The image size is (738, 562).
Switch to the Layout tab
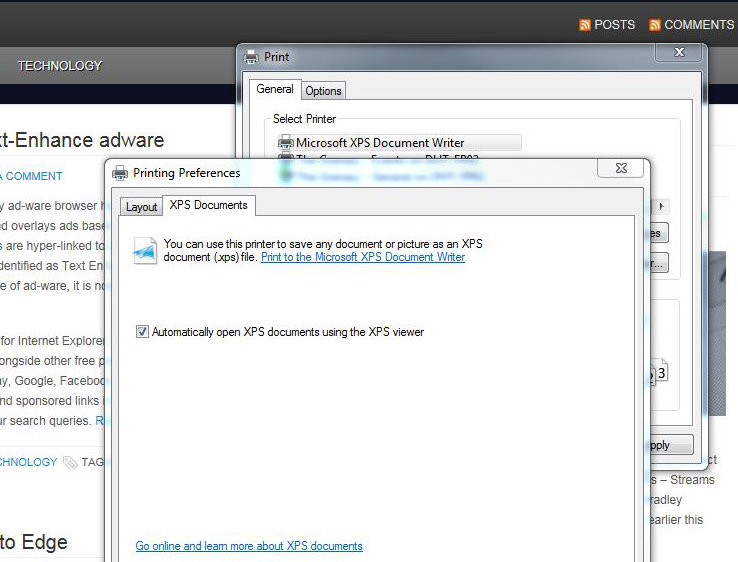coord(141,207)
